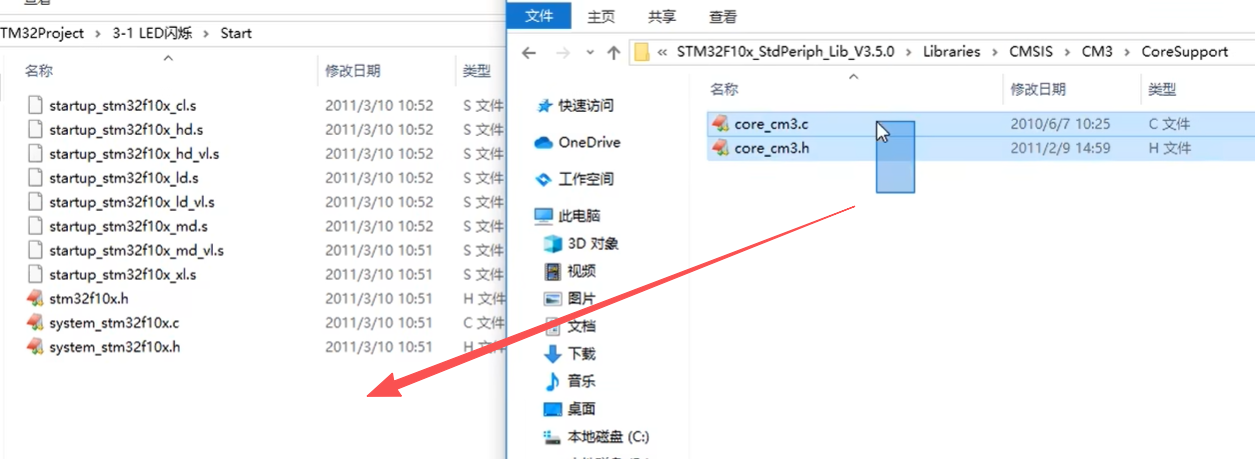Screen dimensions: 1255x459
Task: Click the 此电脑 computer icon
Action: (543, 216)
